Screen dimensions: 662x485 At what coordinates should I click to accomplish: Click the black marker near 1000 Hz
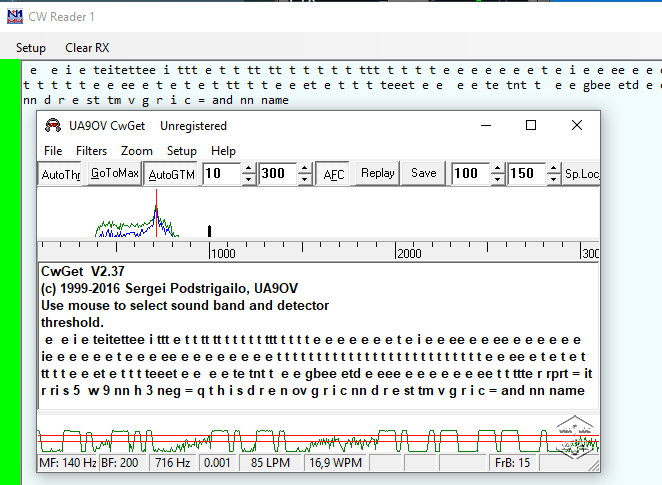click(x=209, y=231)
